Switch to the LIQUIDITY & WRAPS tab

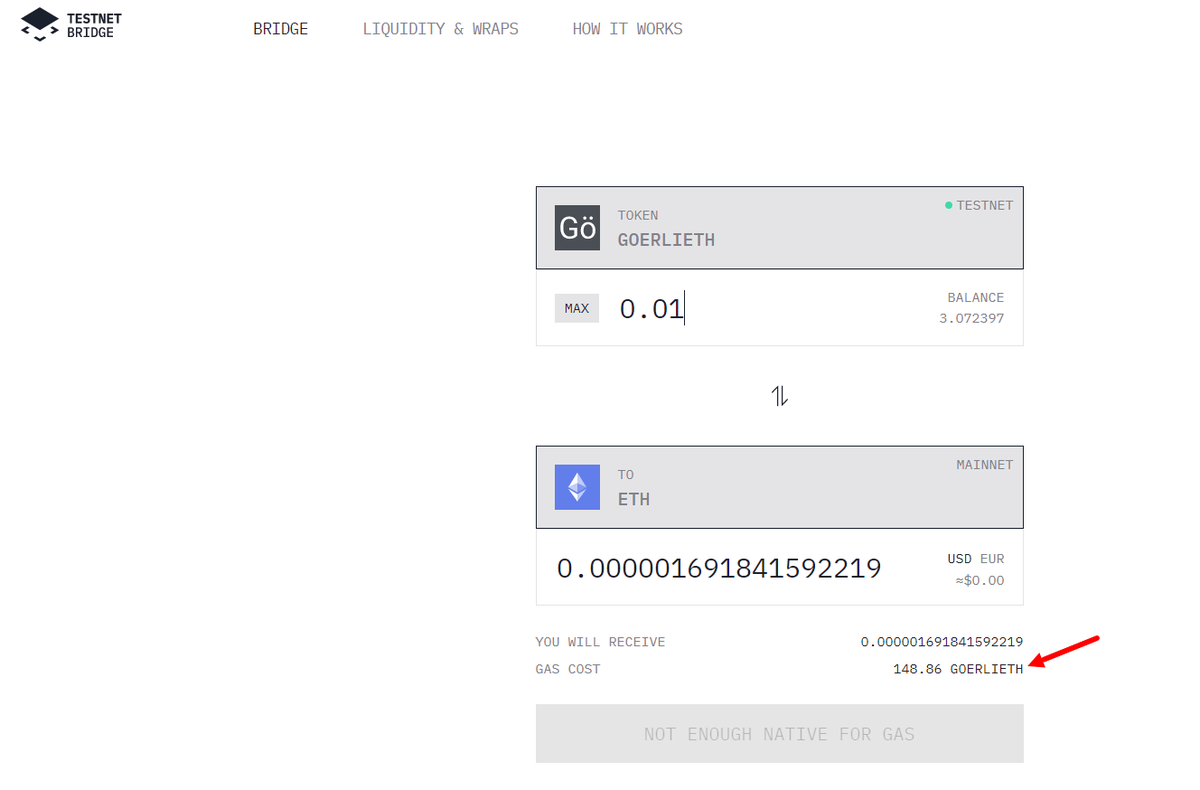pos(440,28)
